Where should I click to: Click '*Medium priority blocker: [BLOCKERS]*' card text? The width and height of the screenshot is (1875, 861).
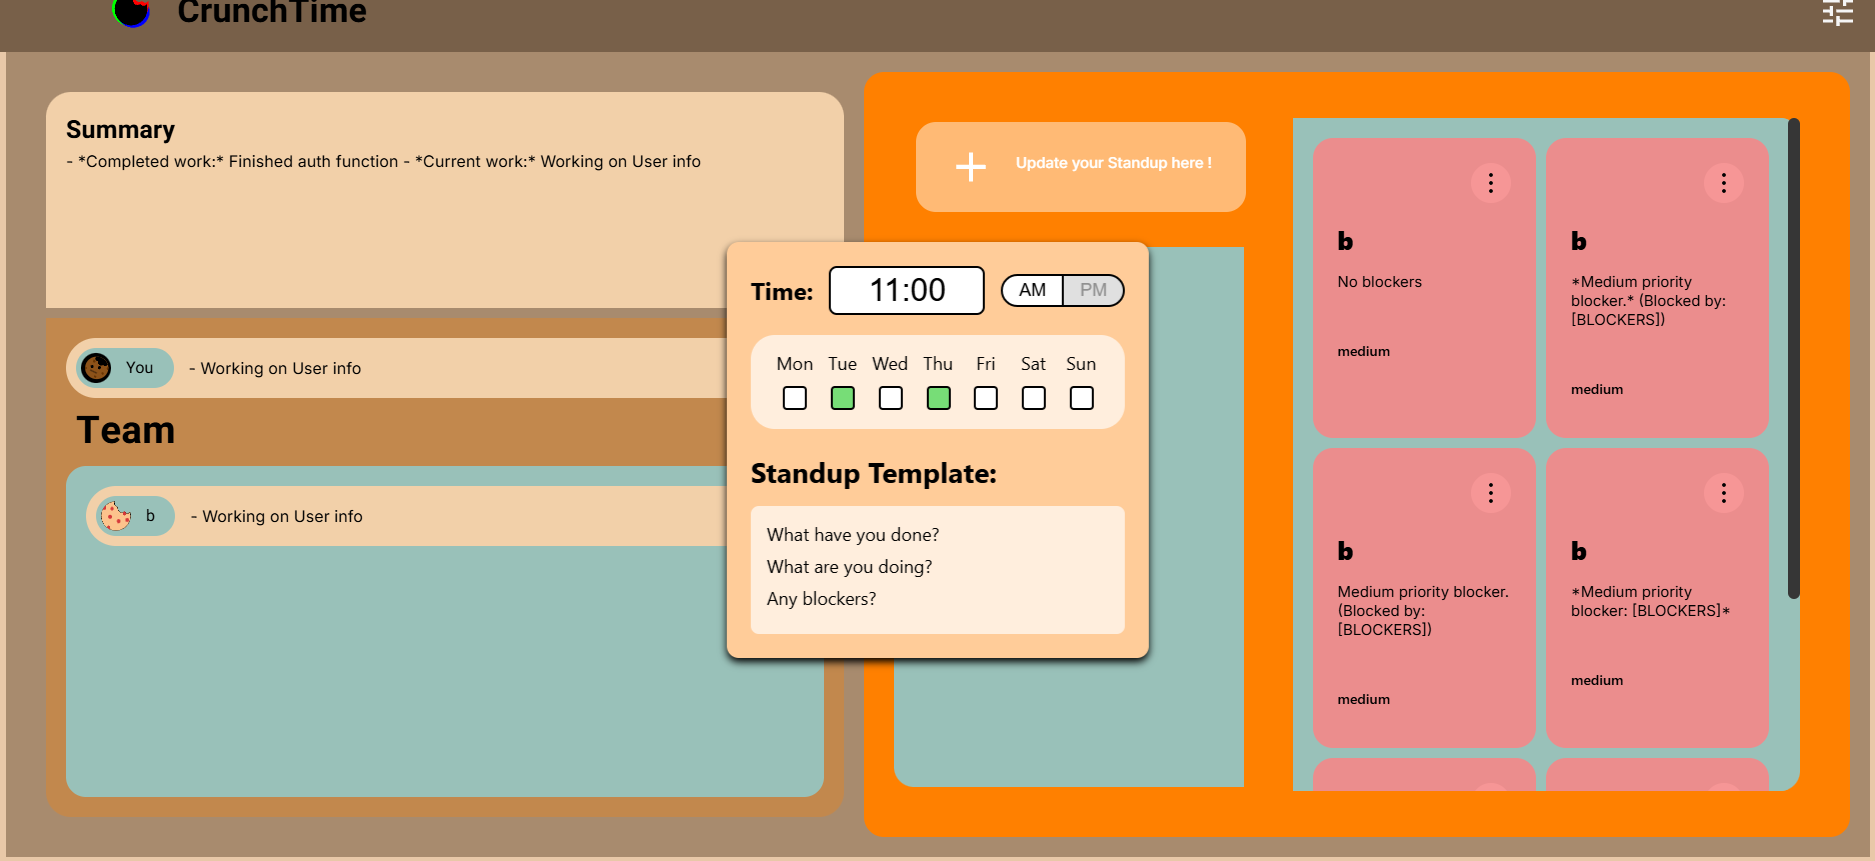(1650, 601)
